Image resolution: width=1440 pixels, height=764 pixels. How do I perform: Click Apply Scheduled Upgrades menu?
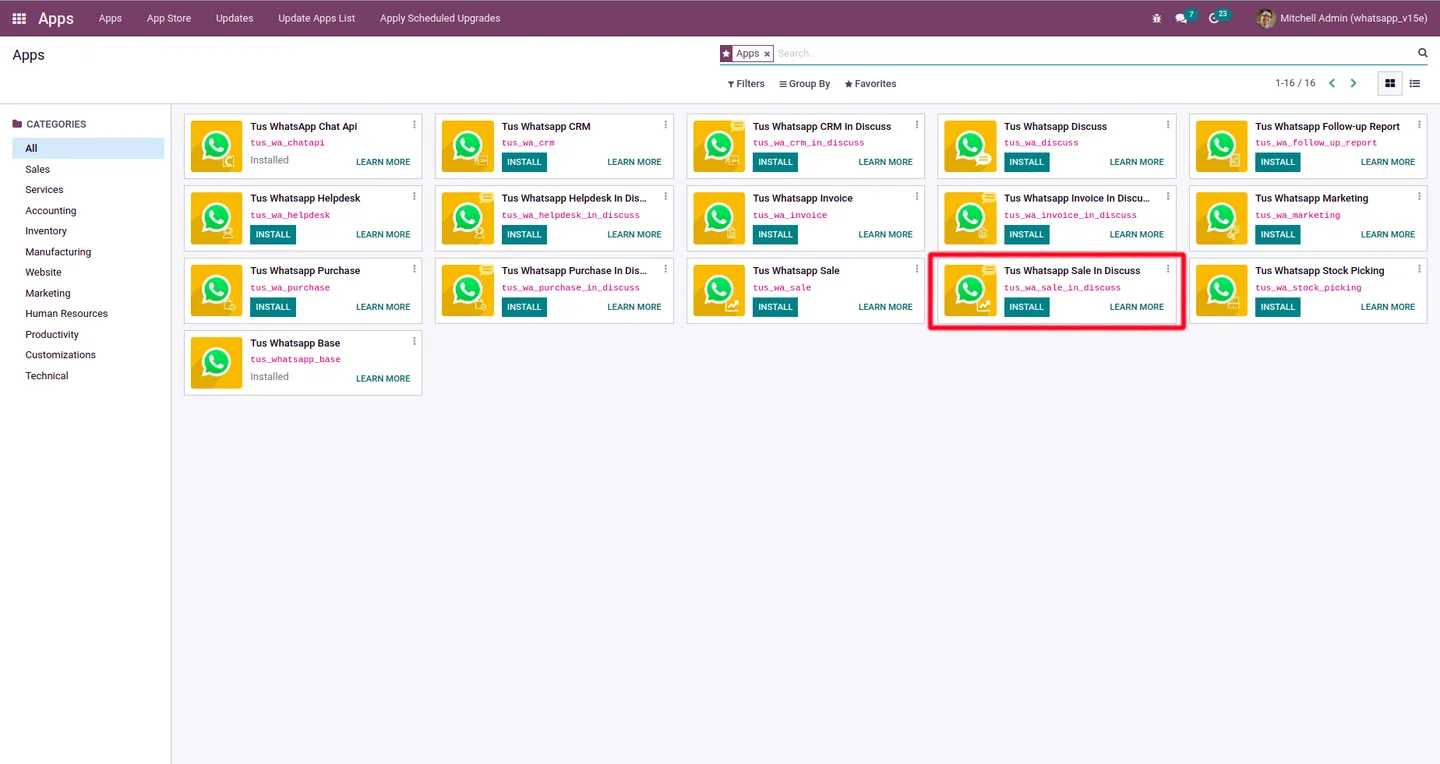440,18
